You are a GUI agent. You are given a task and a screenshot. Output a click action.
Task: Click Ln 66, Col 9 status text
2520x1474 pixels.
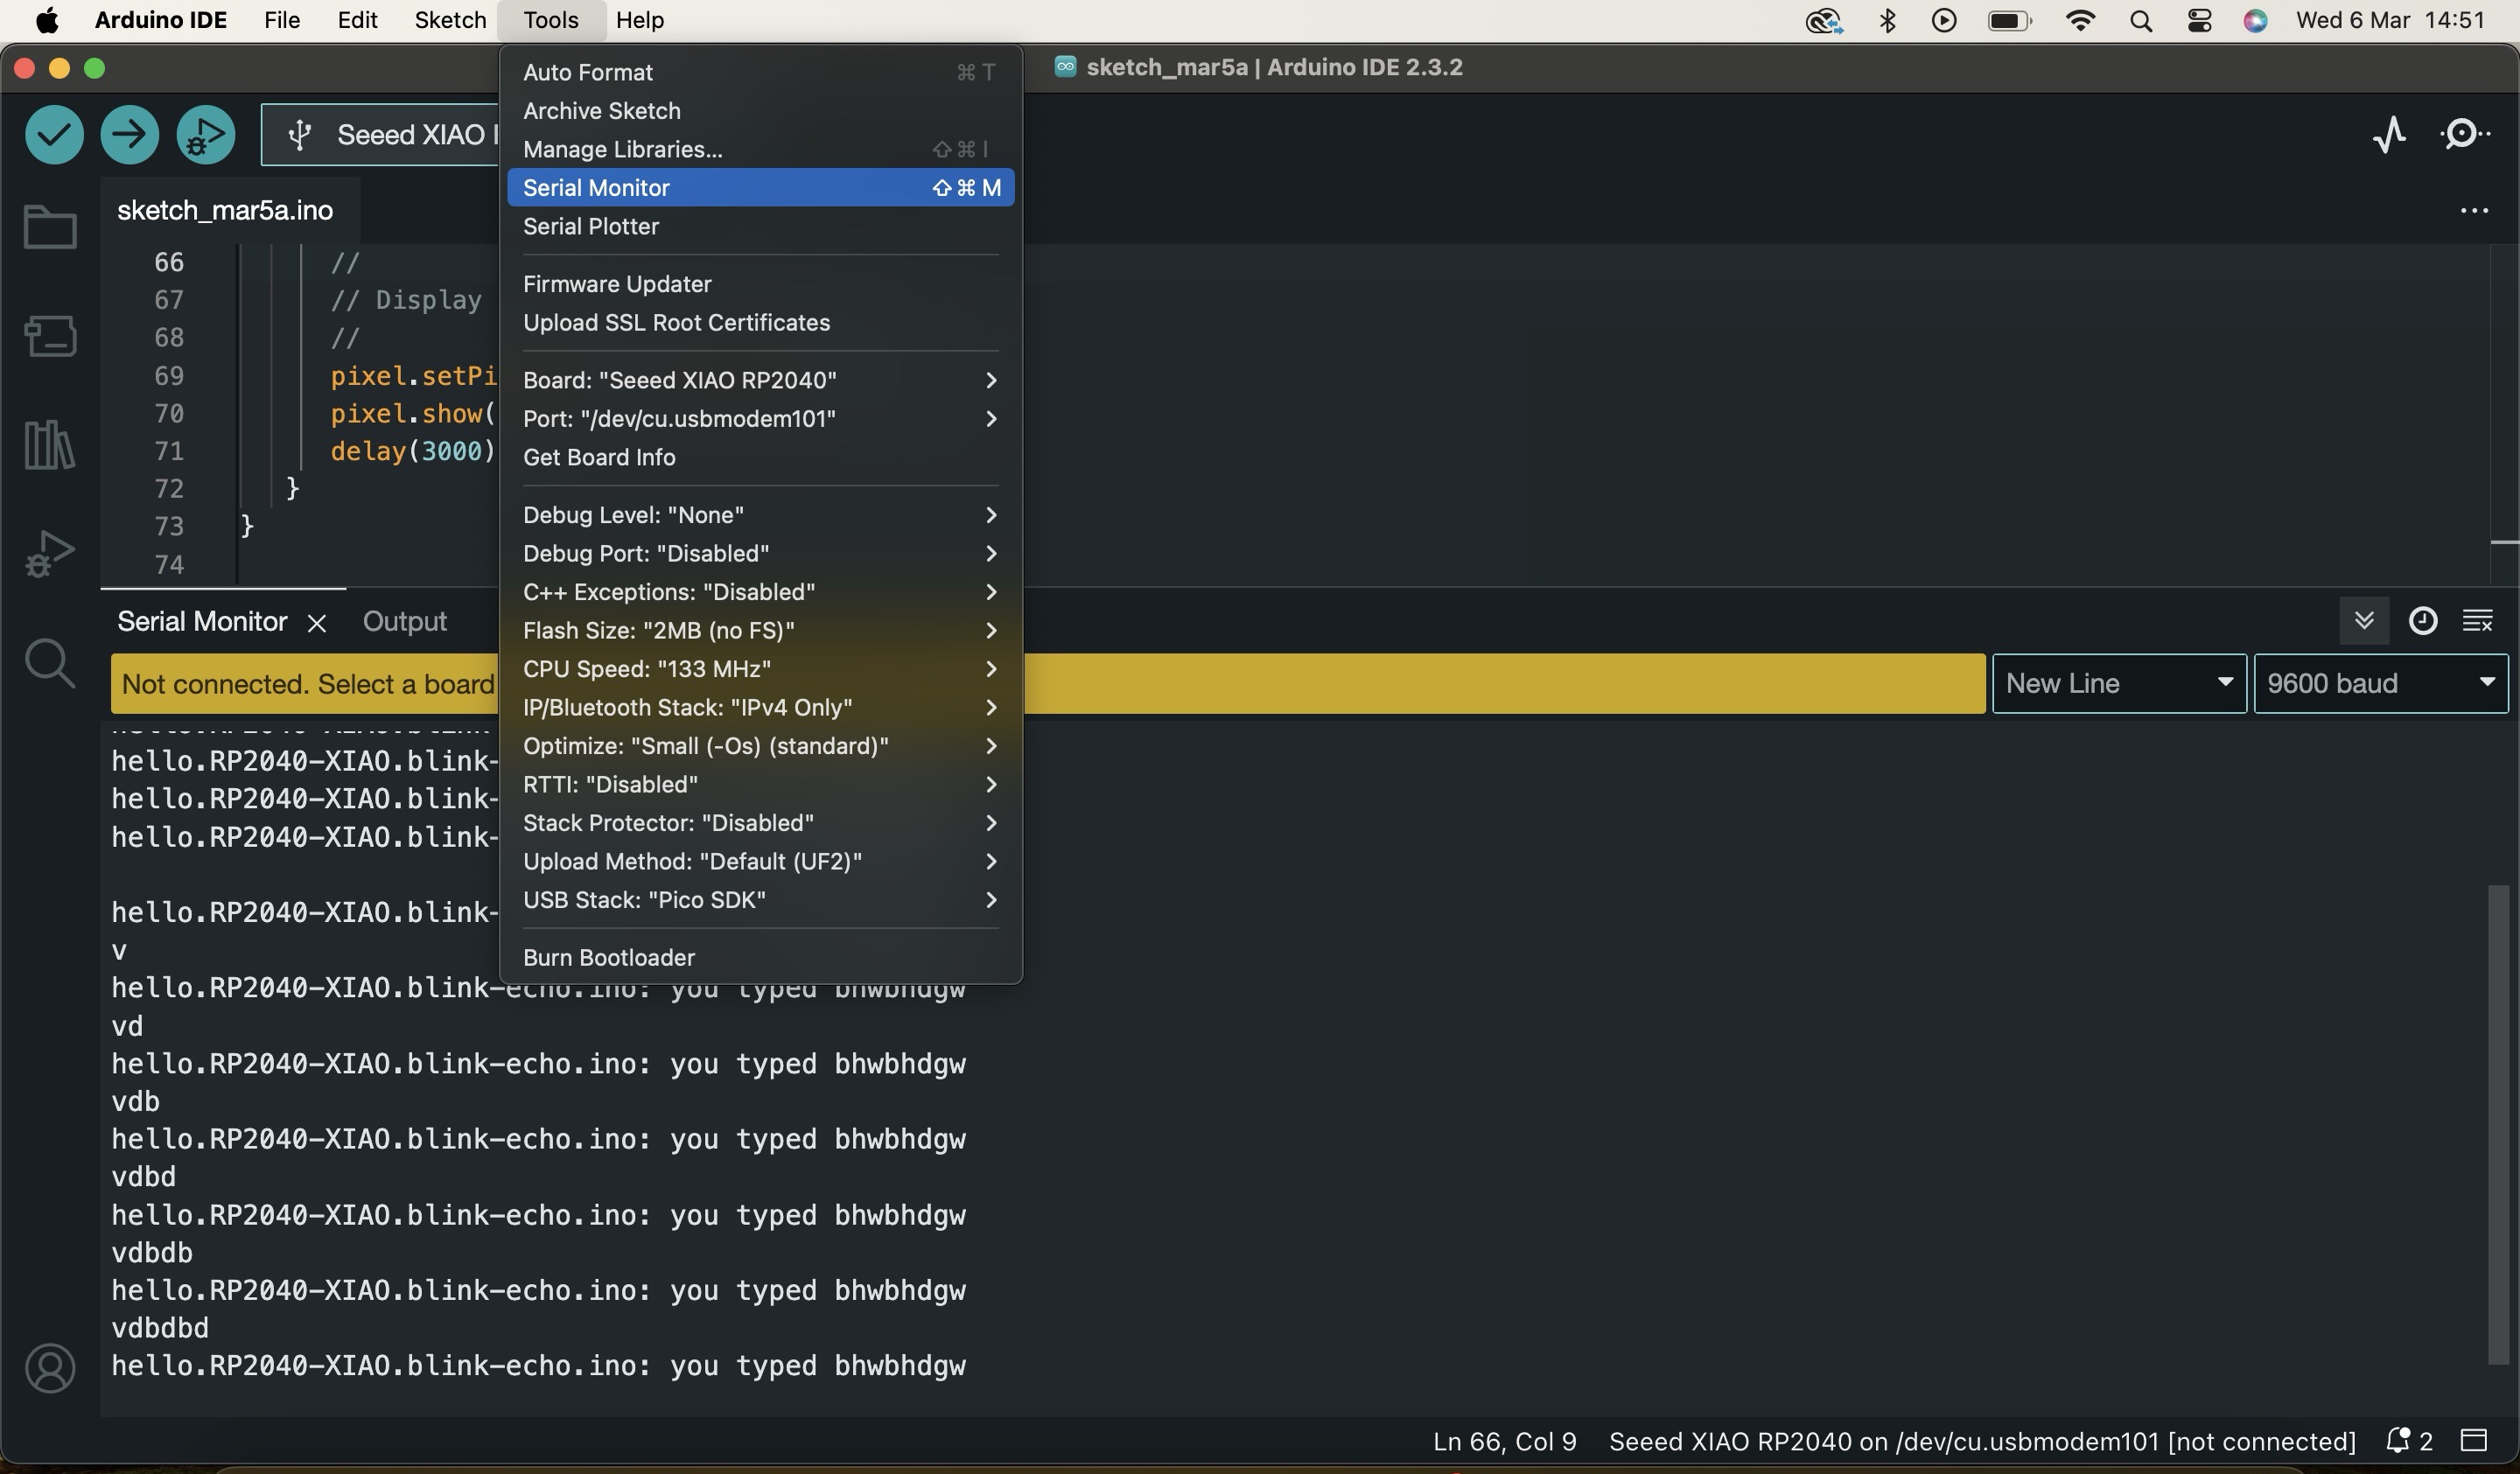(x=1504, y=1441)
